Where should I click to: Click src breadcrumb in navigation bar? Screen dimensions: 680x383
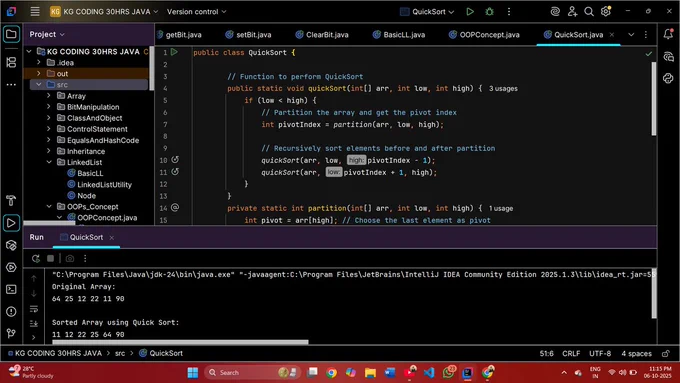120,354
